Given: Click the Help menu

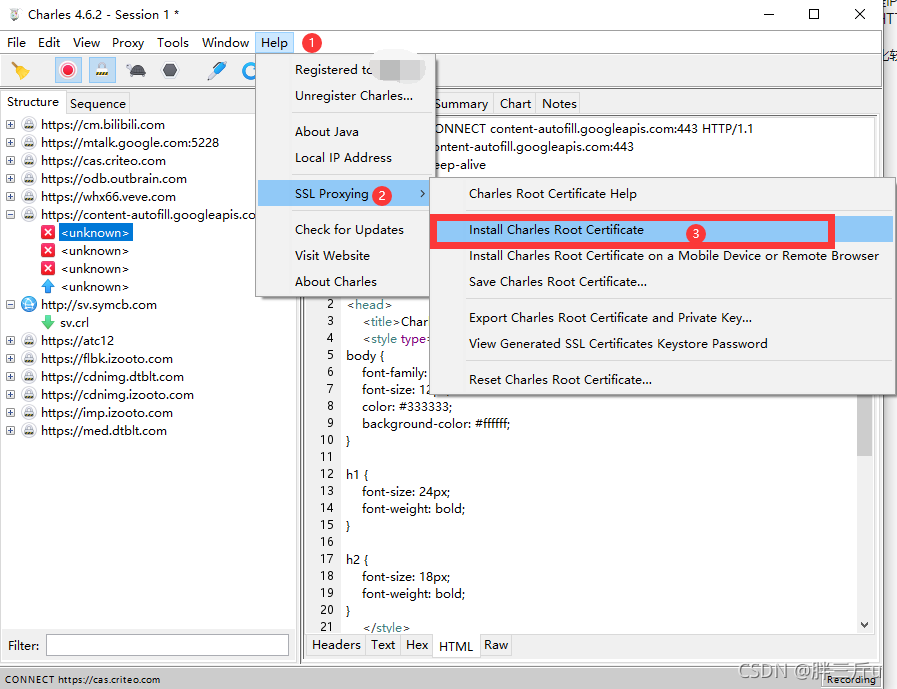Looking at the screenshot, I should point(275,42).
